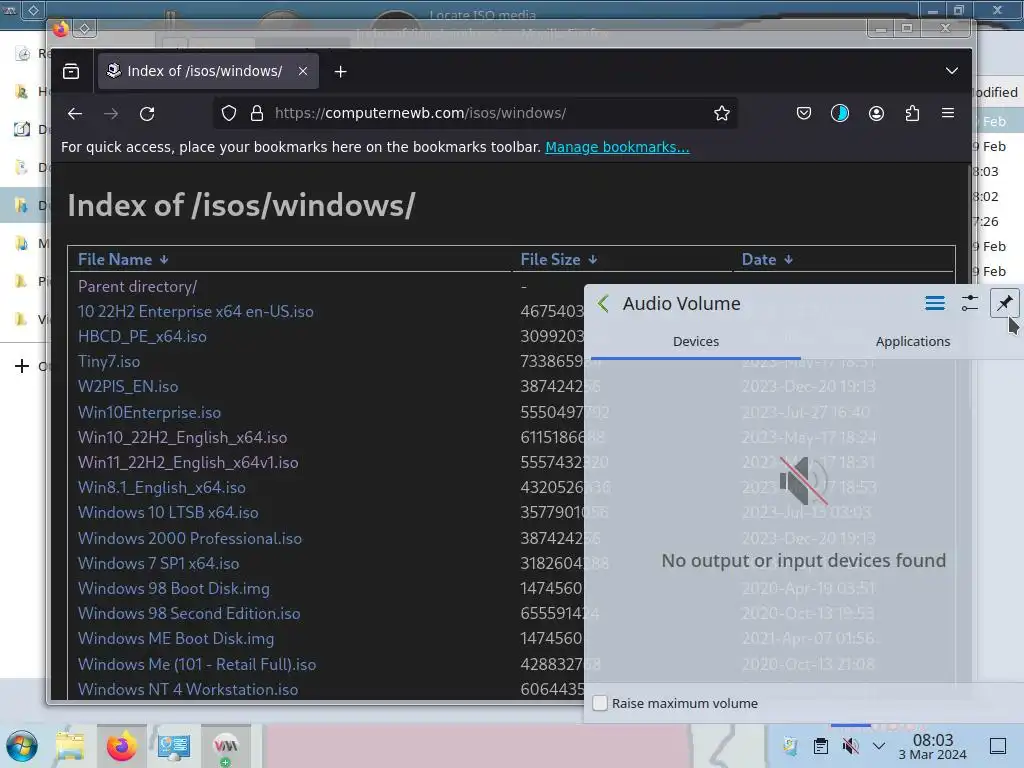Download 10 22H2 Enterprise x64 en-US.iso

(195, 312)
